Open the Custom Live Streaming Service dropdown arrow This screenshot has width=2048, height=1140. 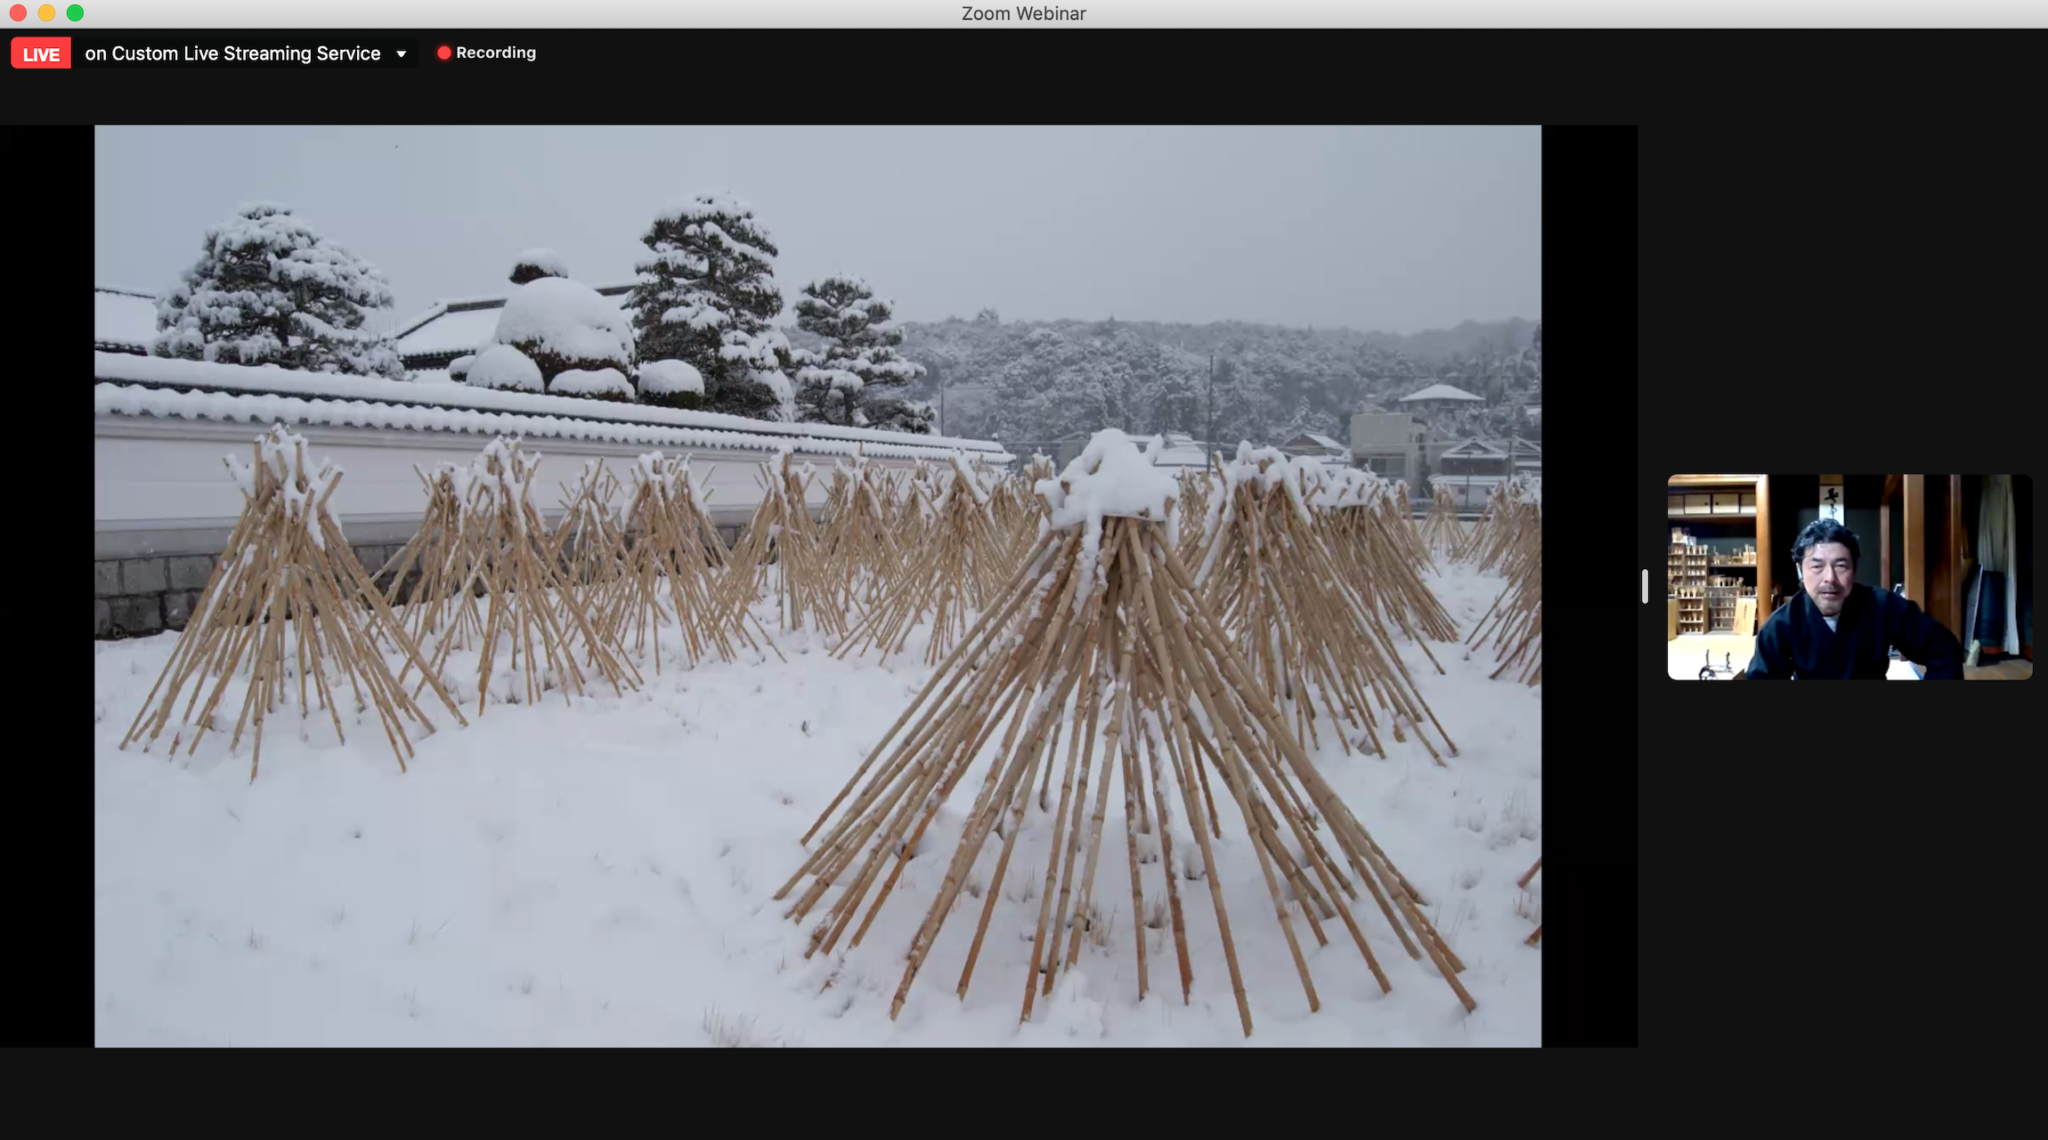click(x=401, y=54)
